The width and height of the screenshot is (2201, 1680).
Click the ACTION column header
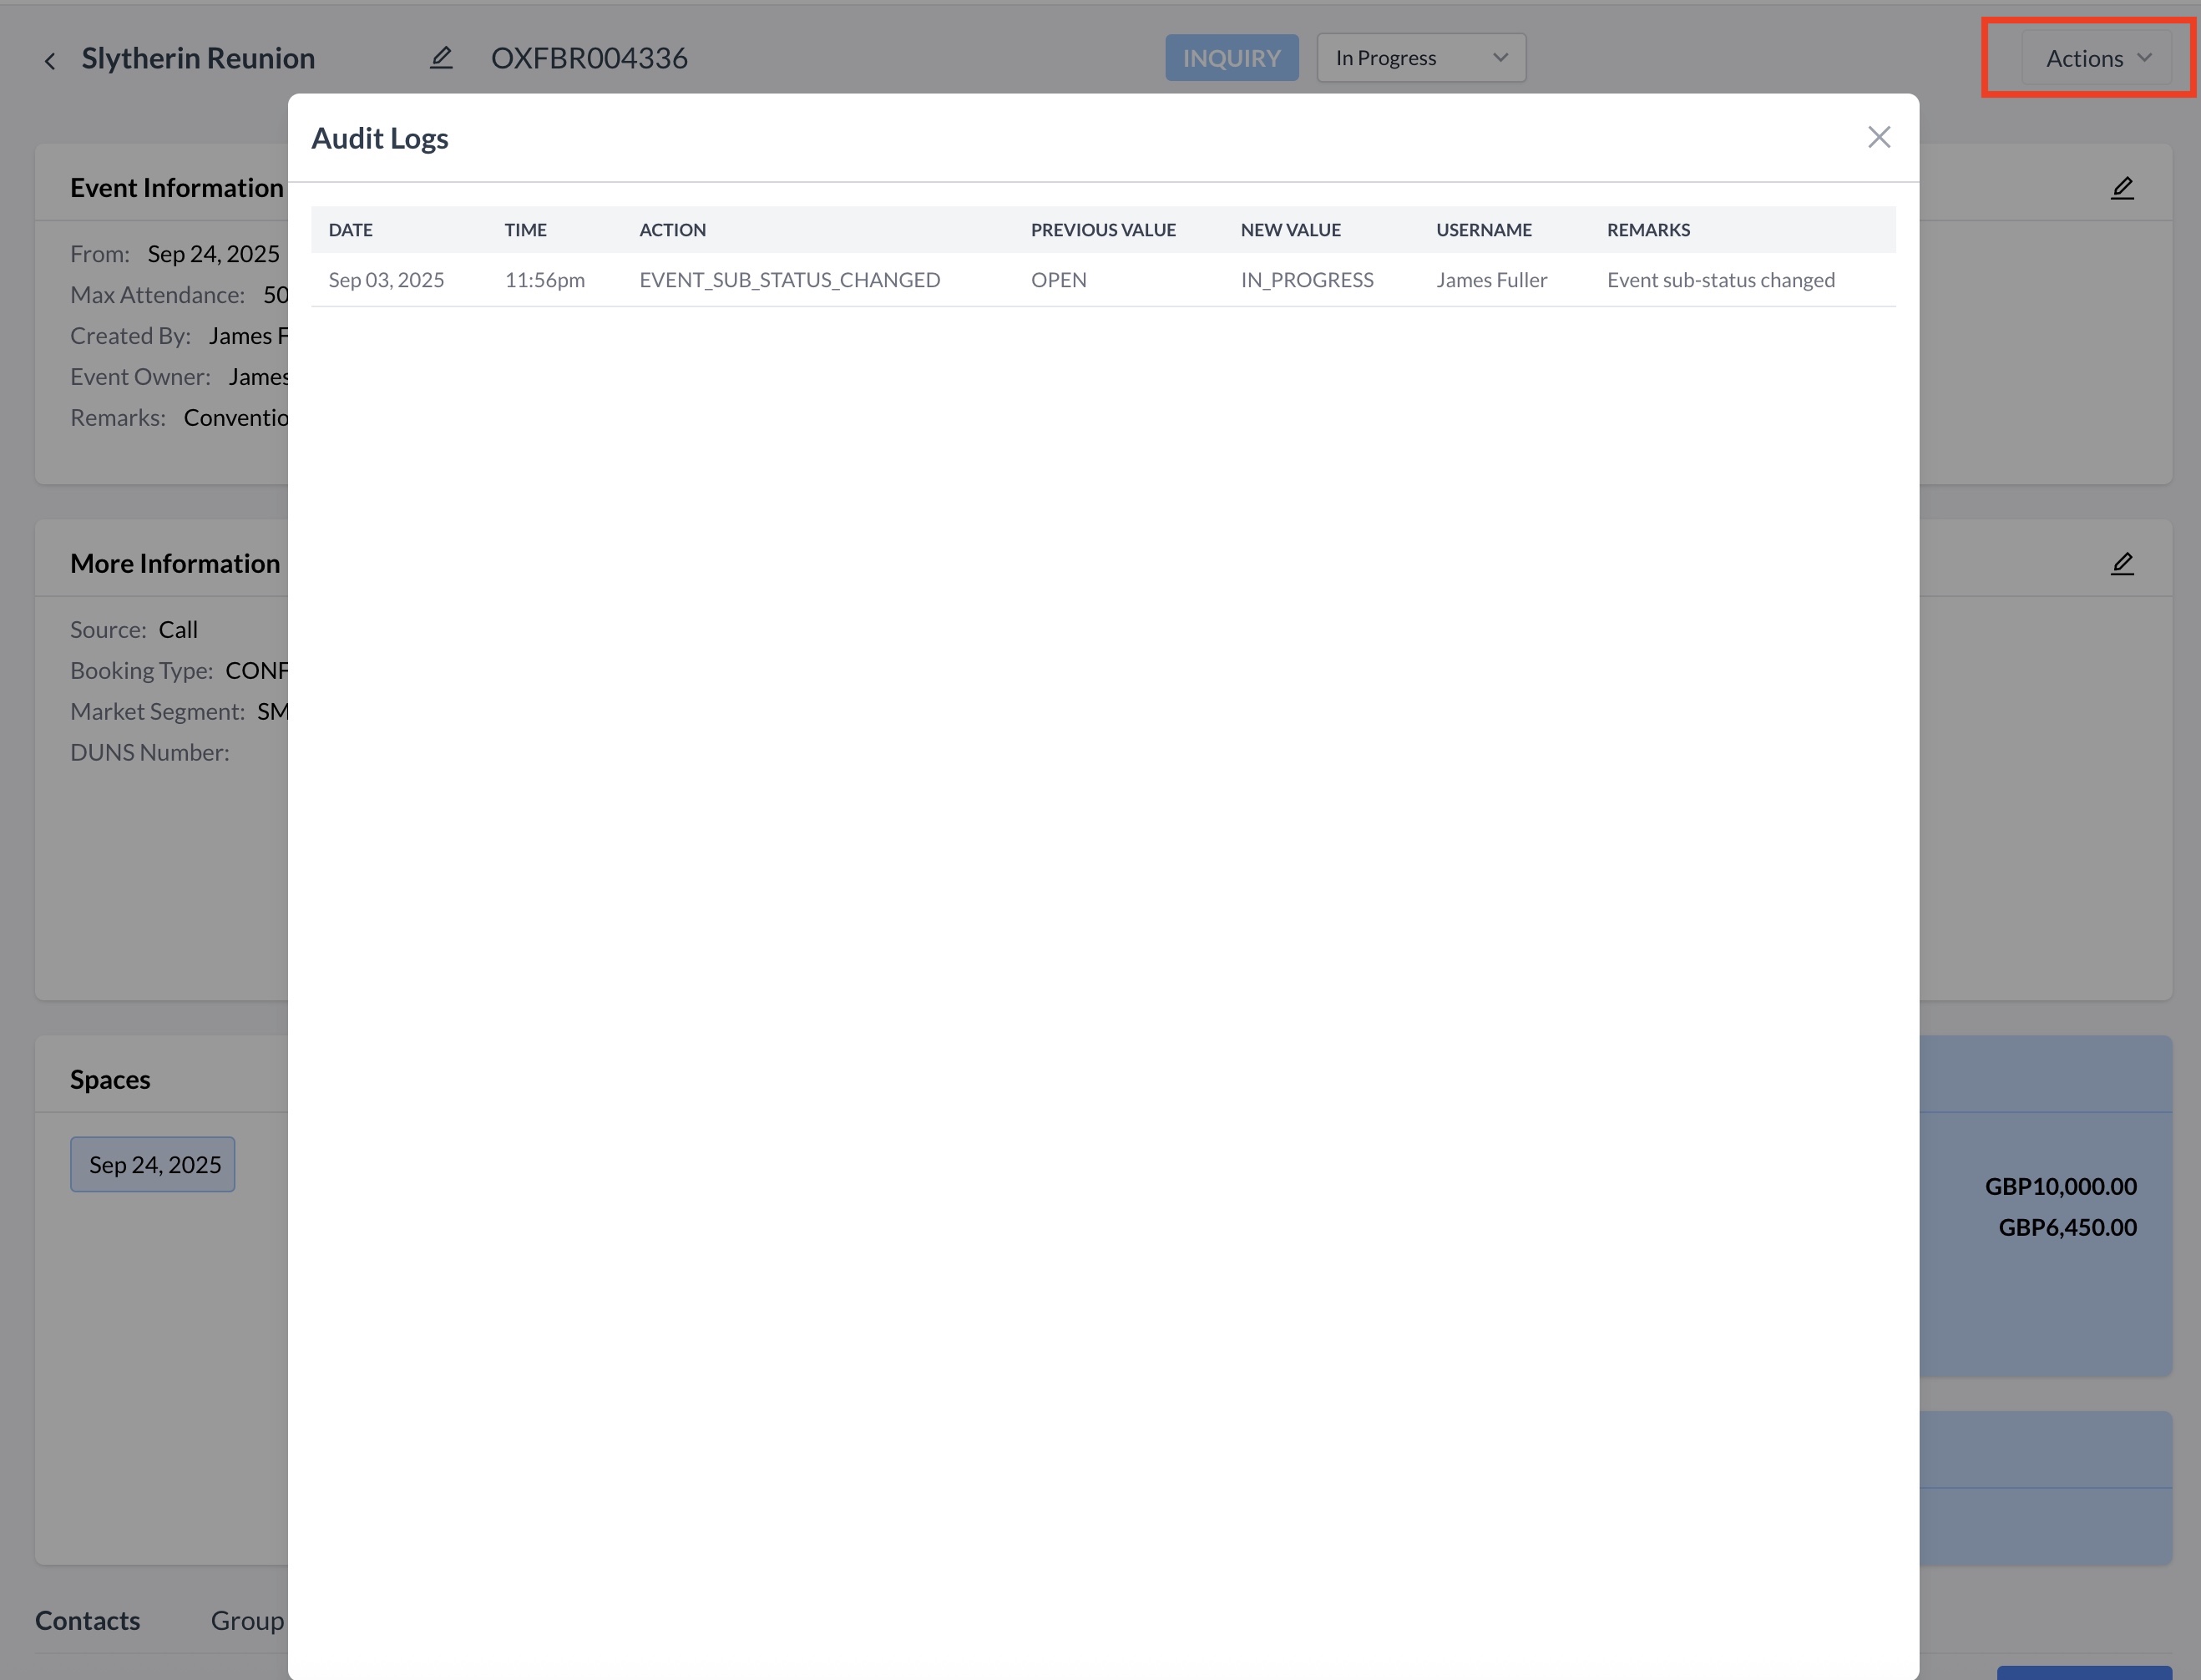coord(672,230)
